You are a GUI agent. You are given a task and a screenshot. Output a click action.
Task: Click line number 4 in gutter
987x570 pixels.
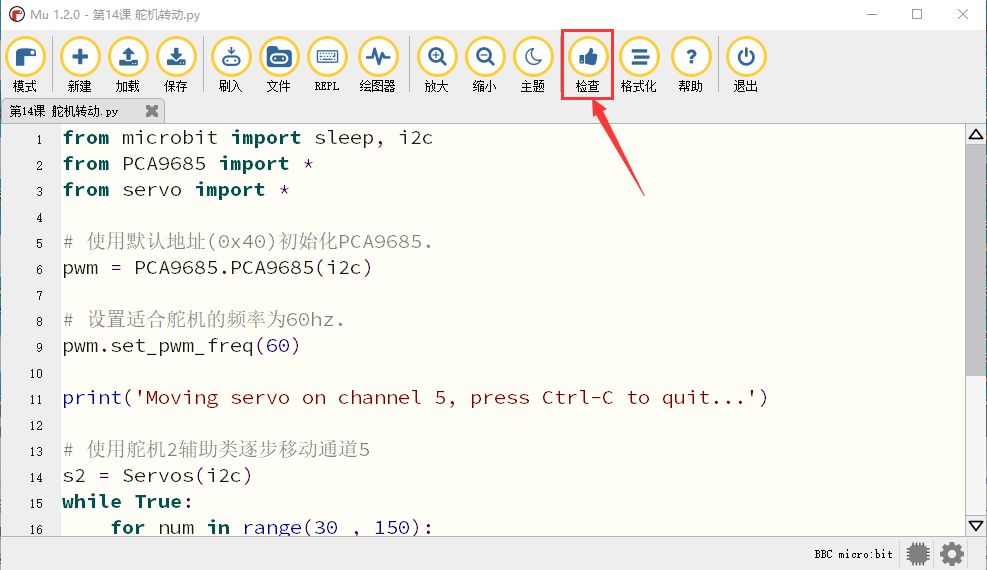(40, 218)
